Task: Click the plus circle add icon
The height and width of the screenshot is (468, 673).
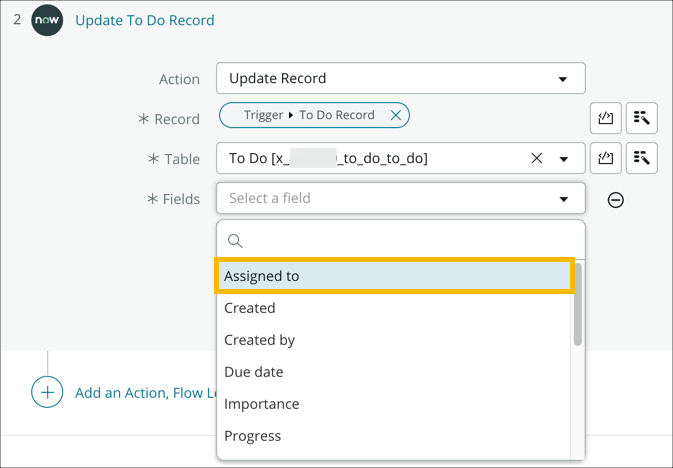Action: pyautogui.click(x=47, y=393)
